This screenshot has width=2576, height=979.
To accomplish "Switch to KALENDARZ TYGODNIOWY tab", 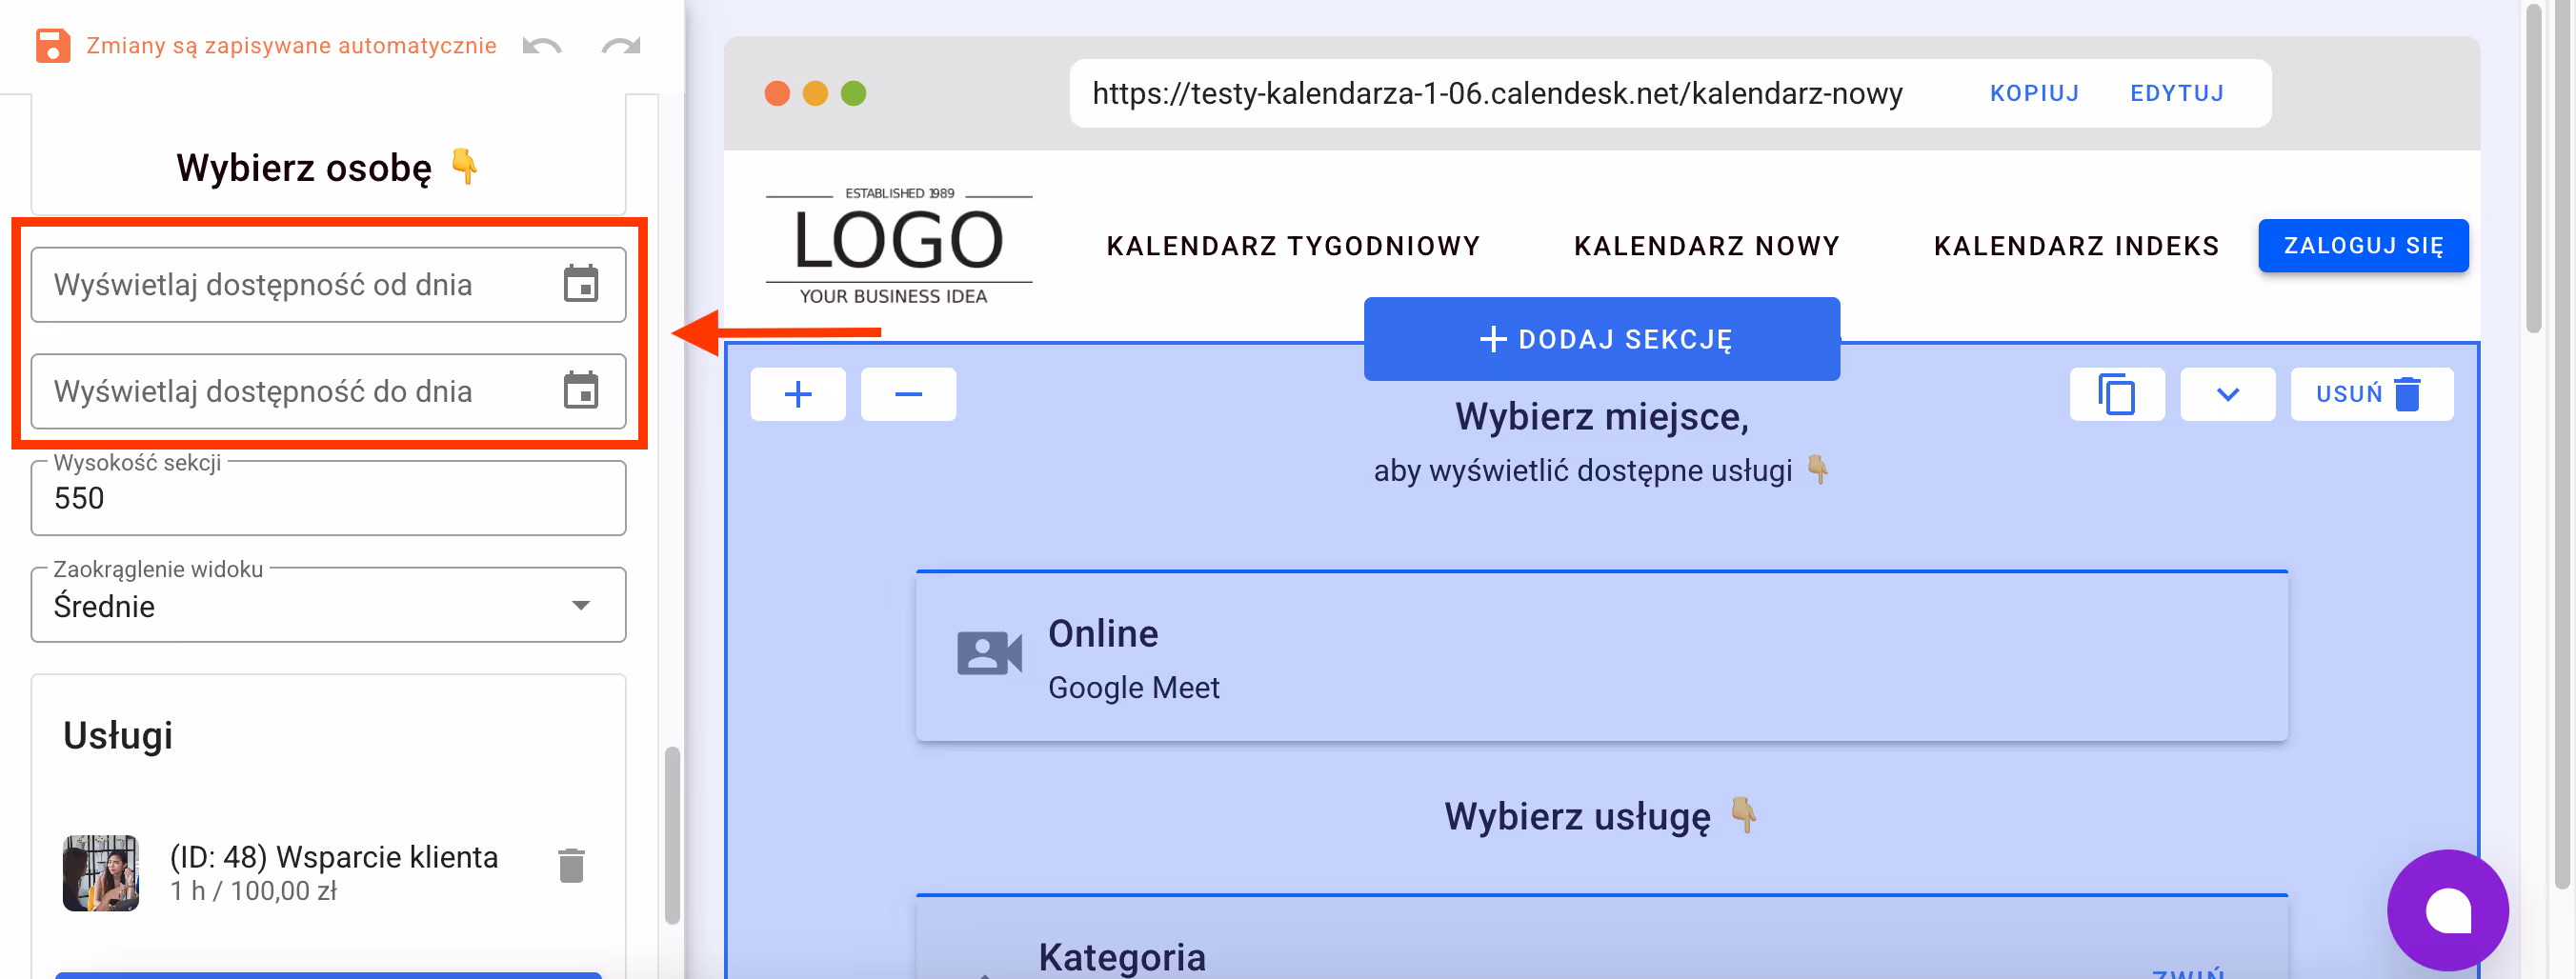I will pos(1293,245).
